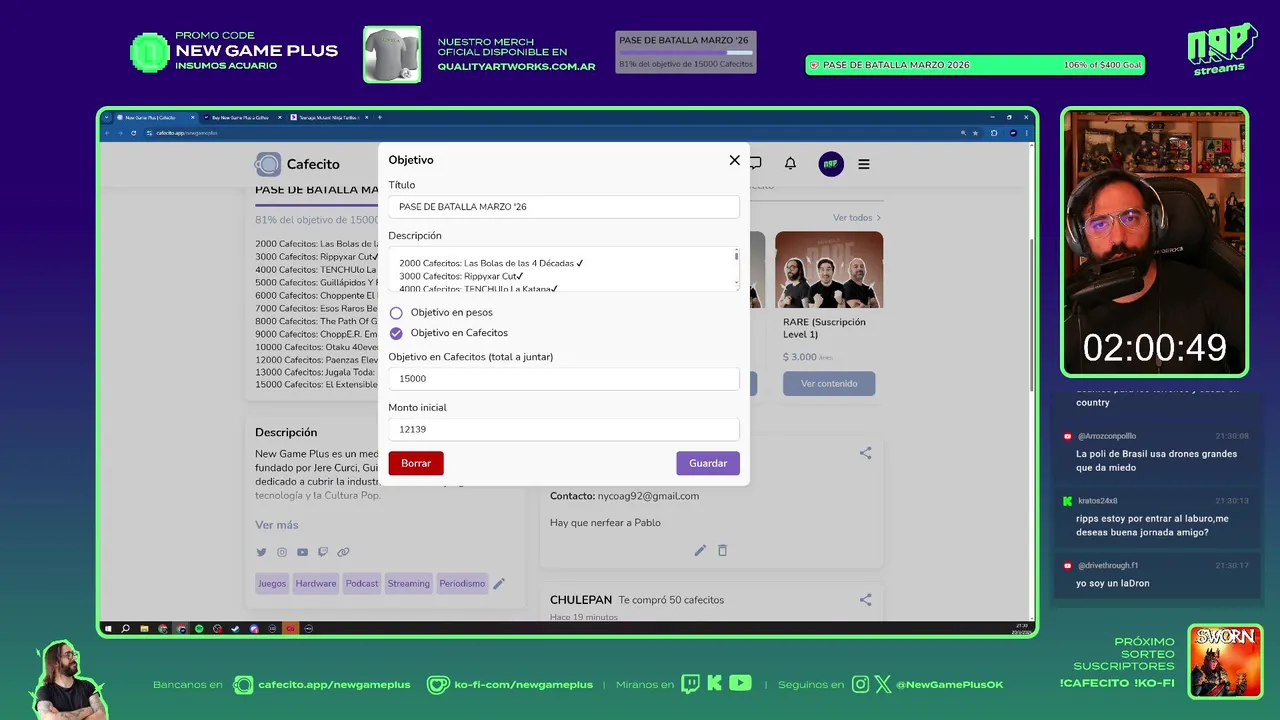Open Spotify from the taskbar
This screenshot has height=720, width=1280.
pos(199,628)
